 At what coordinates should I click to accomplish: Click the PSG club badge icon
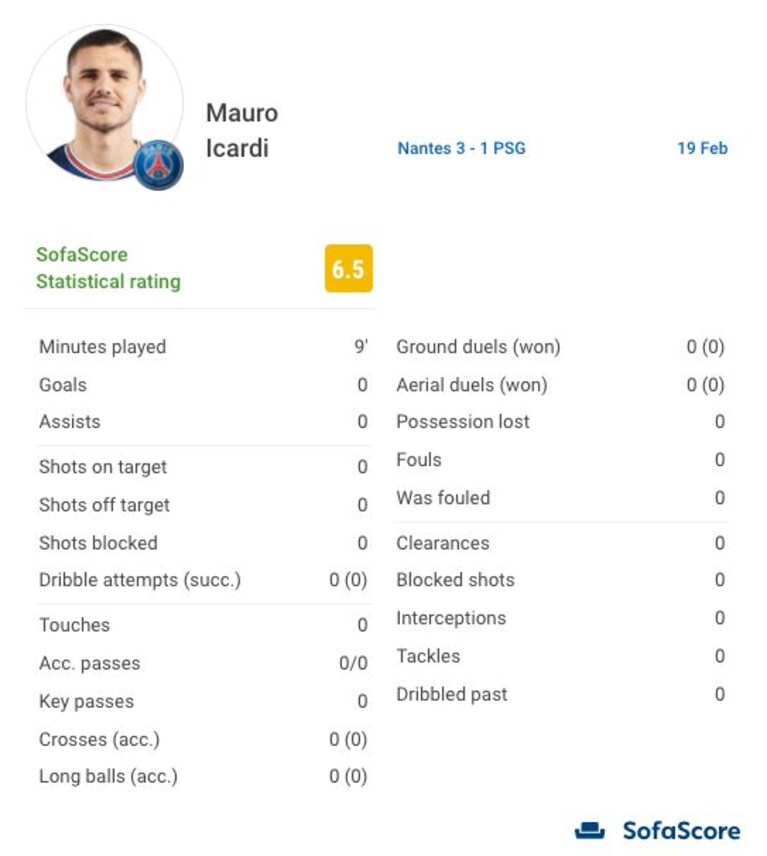158,165
